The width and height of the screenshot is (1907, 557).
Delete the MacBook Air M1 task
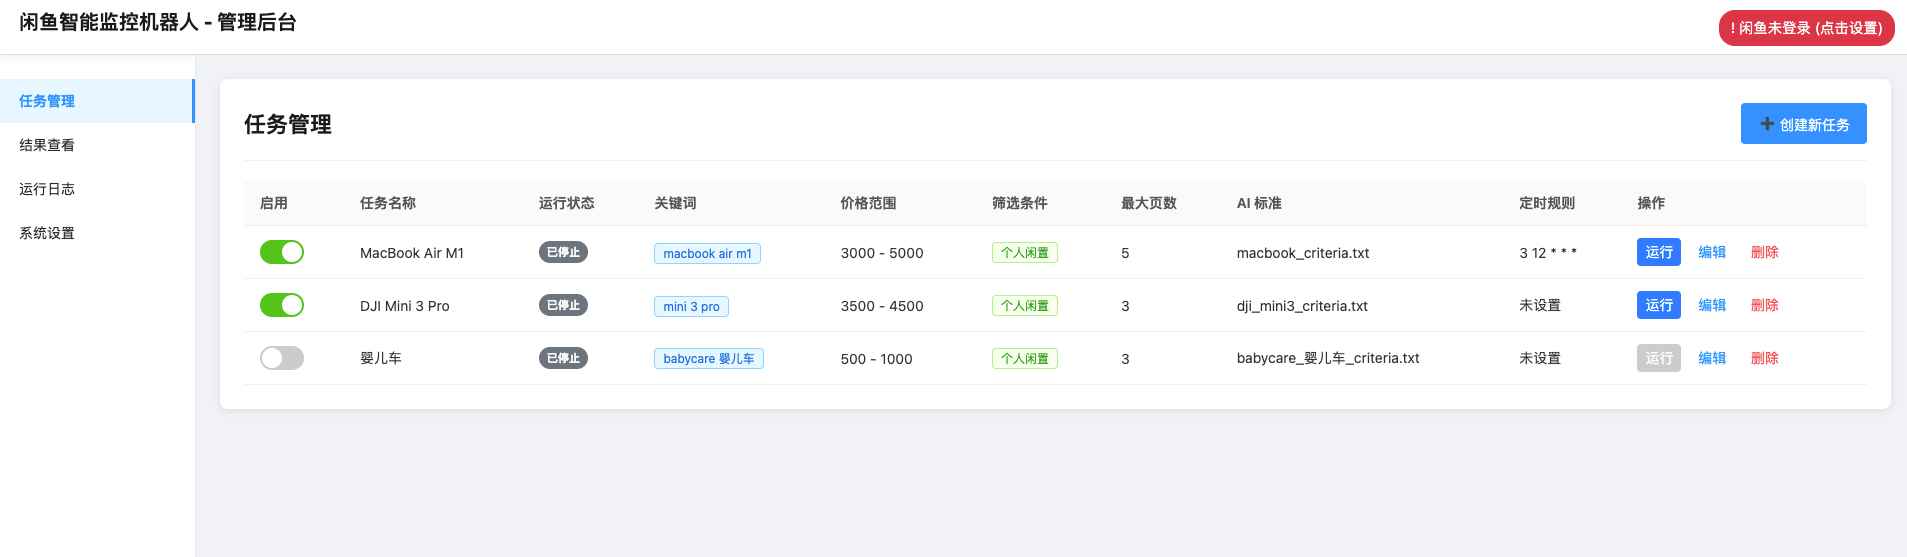pos(1764,252)
